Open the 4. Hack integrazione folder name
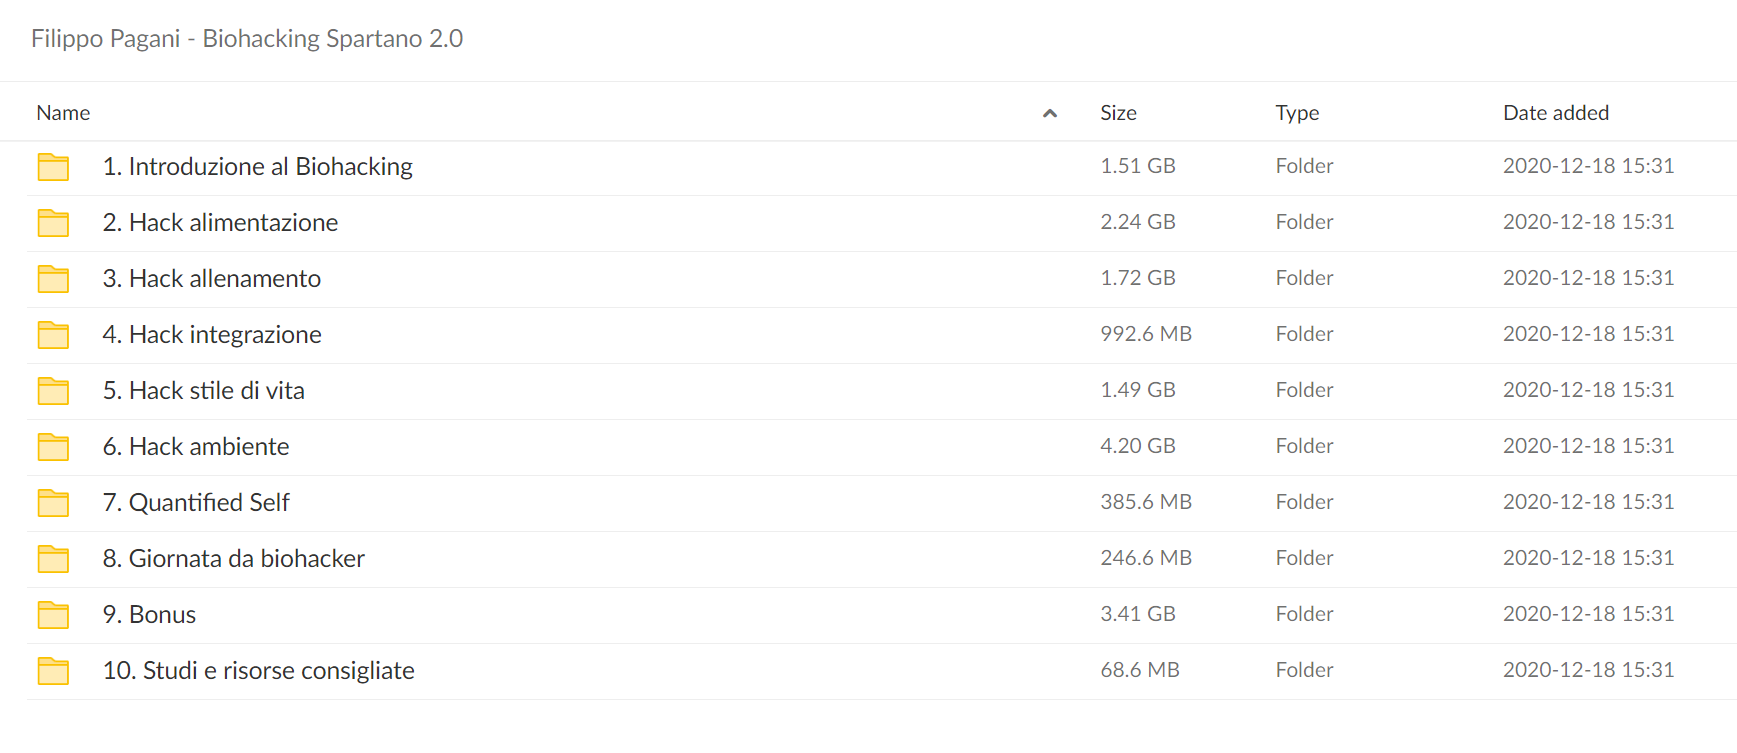1737x753 pixels. 212,334
